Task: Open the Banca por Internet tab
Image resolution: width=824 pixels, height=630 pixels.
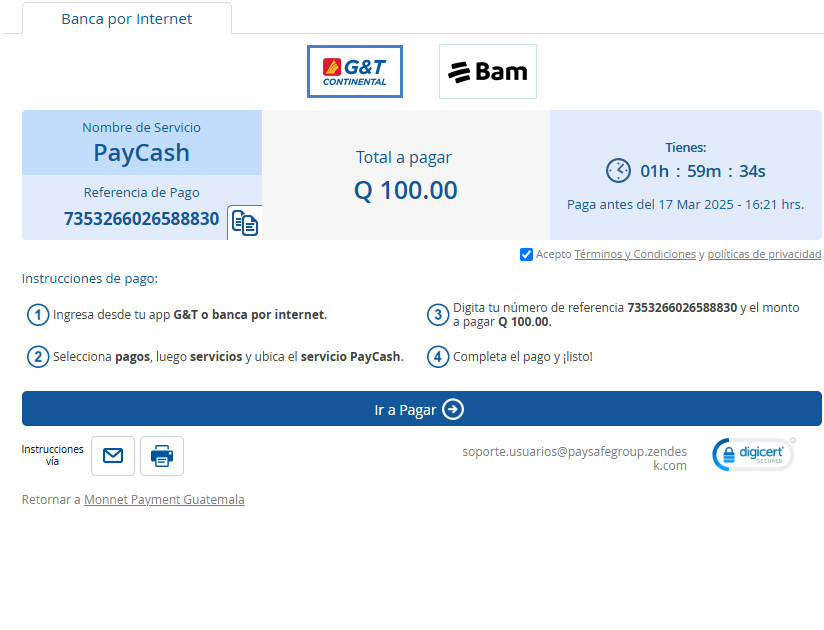Action: click(x=127, y=19)
